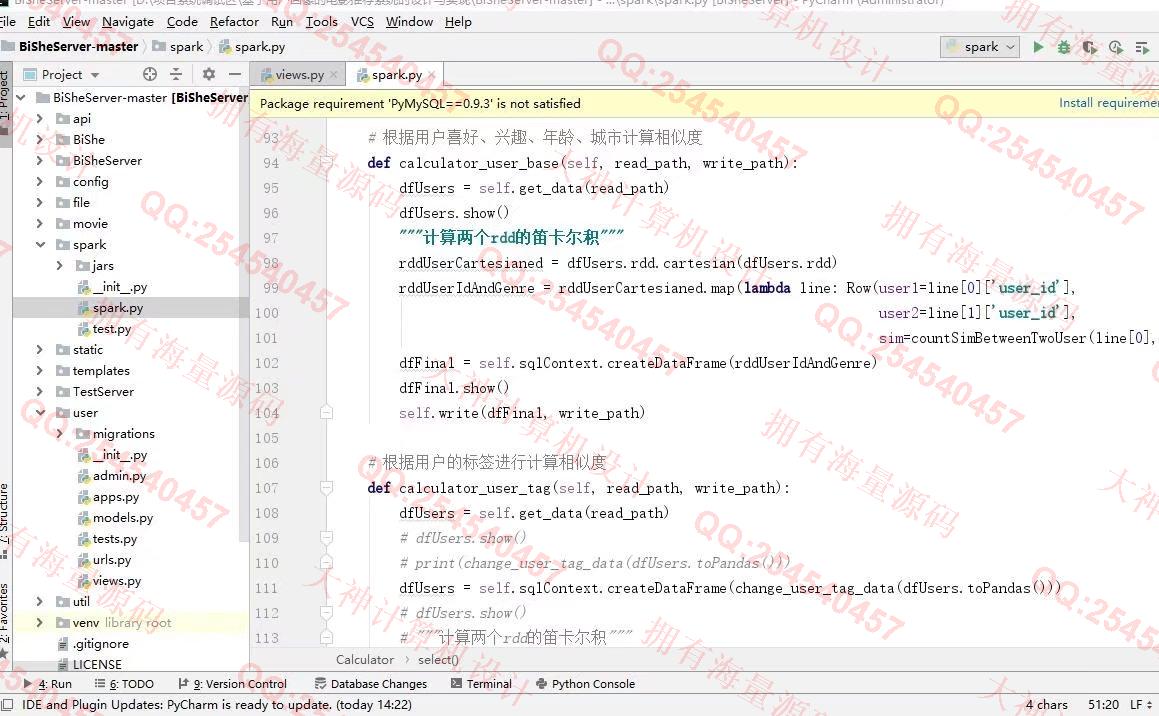The height and width of the screenshot is (716, 1159).
Task: Select .gitignore file in tree
Action: click(x=101, y=644)
